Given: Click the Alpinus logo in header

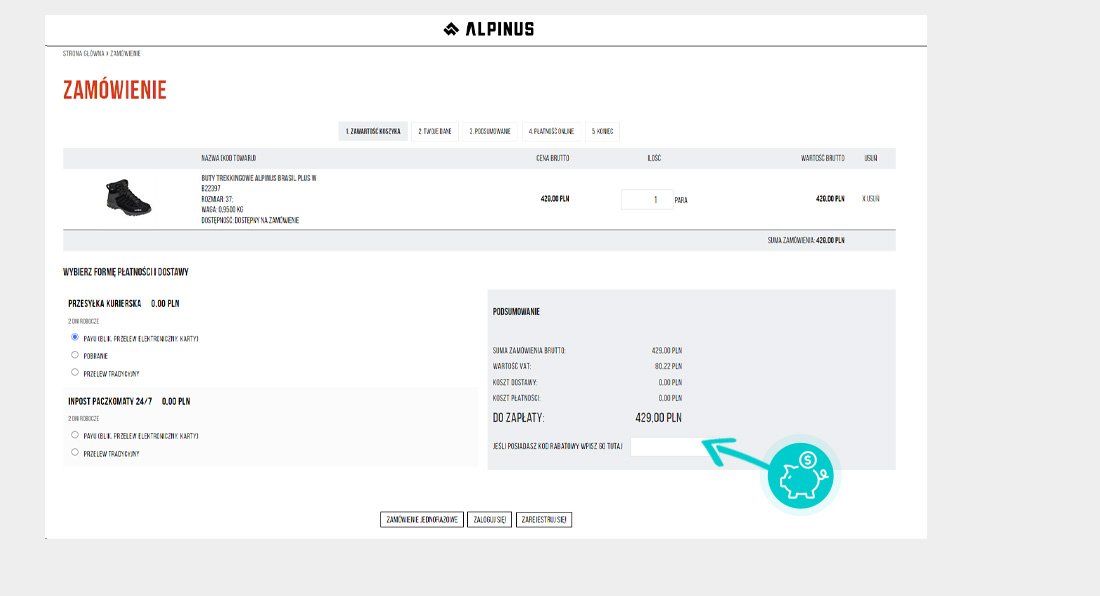Looking at the screenshot, I should (488, 29).
